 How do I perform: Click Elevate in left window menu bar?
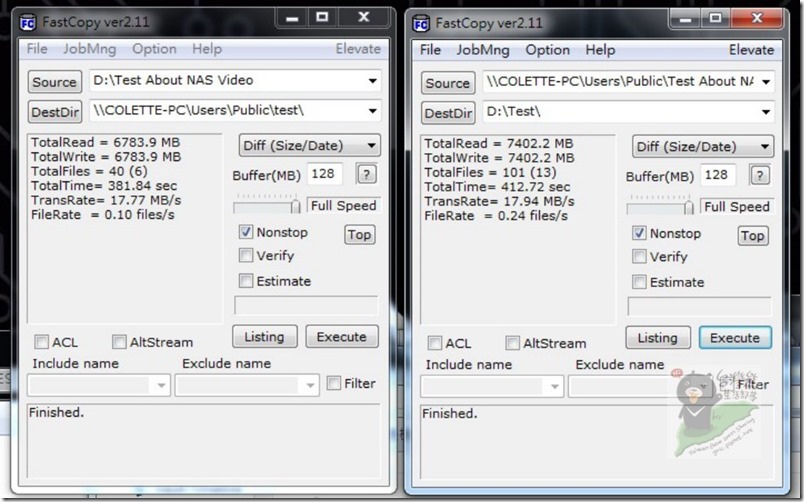[358, 49]
